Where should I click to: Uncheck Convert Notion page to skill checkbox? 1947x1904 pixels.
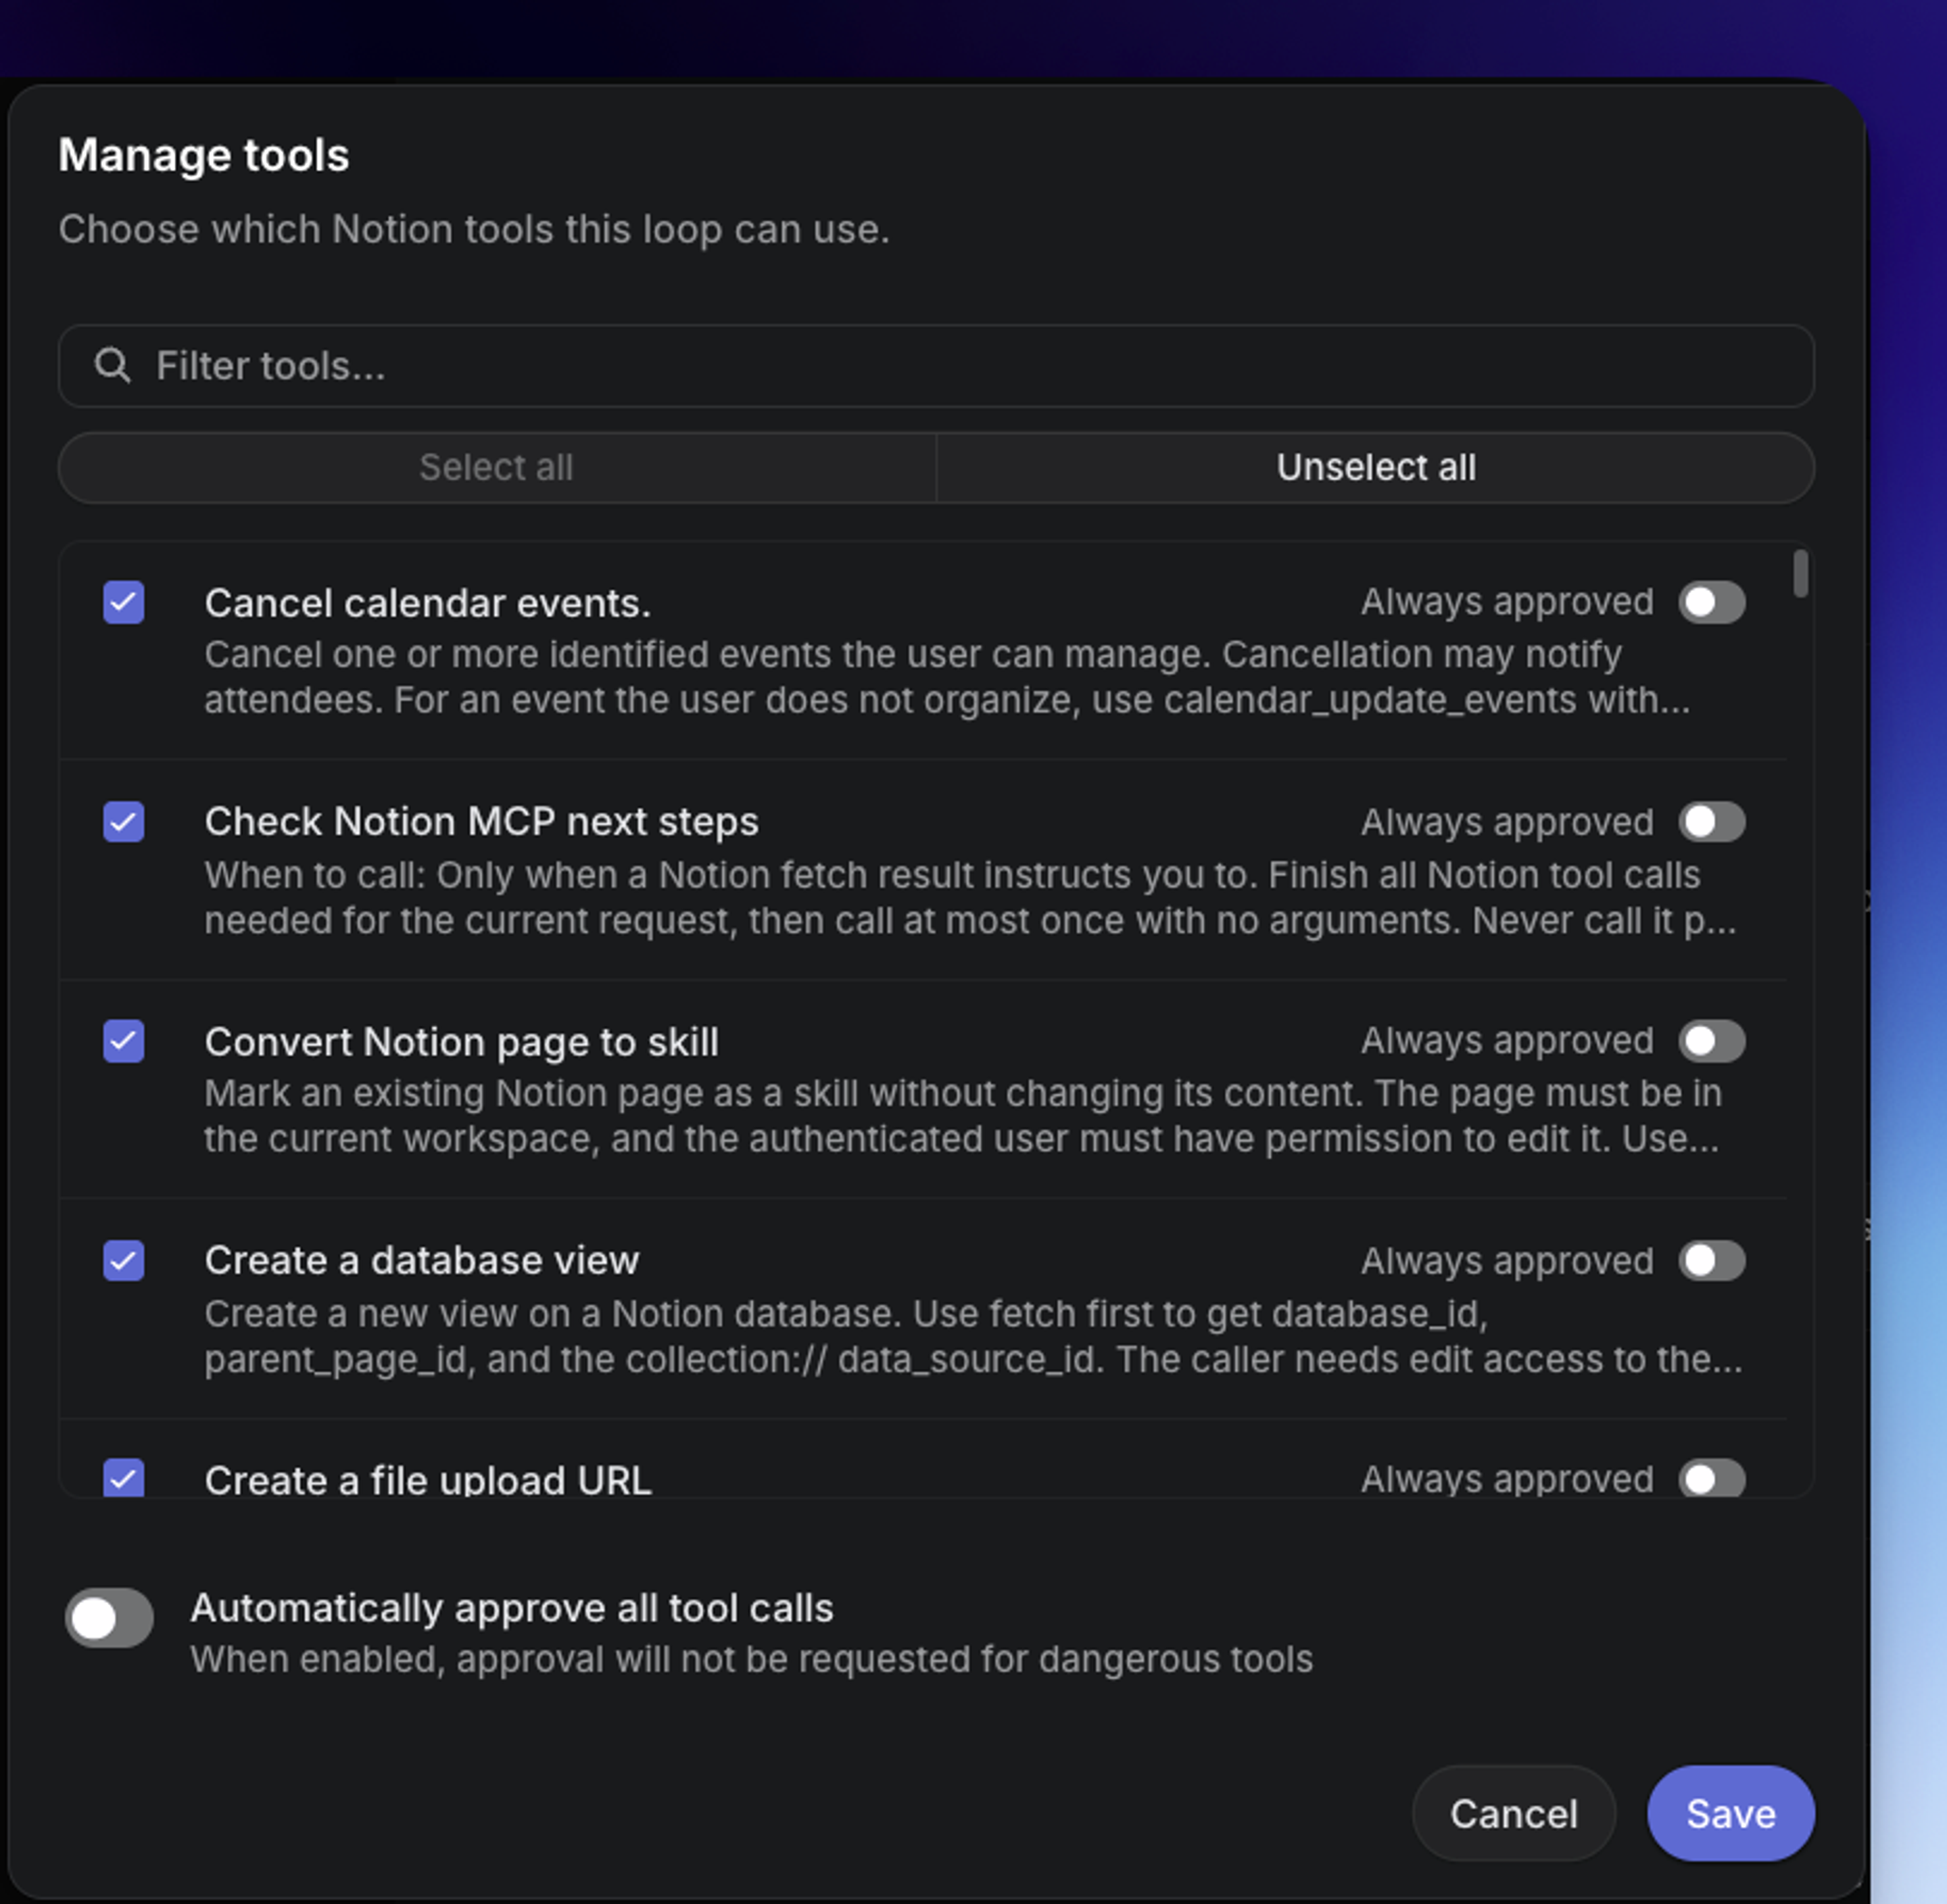click(124, 1041)
